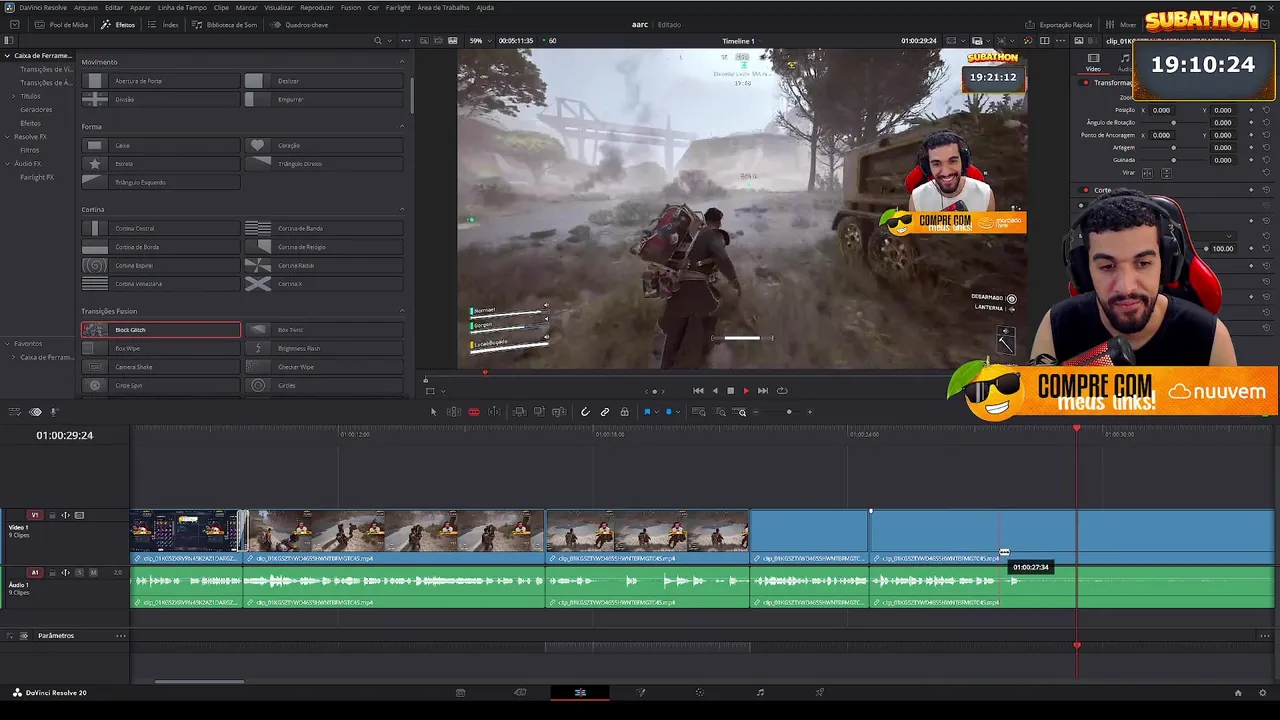Toggle loop playback in viewer
Screen dimensions: 1280x720
coord(782,391)
